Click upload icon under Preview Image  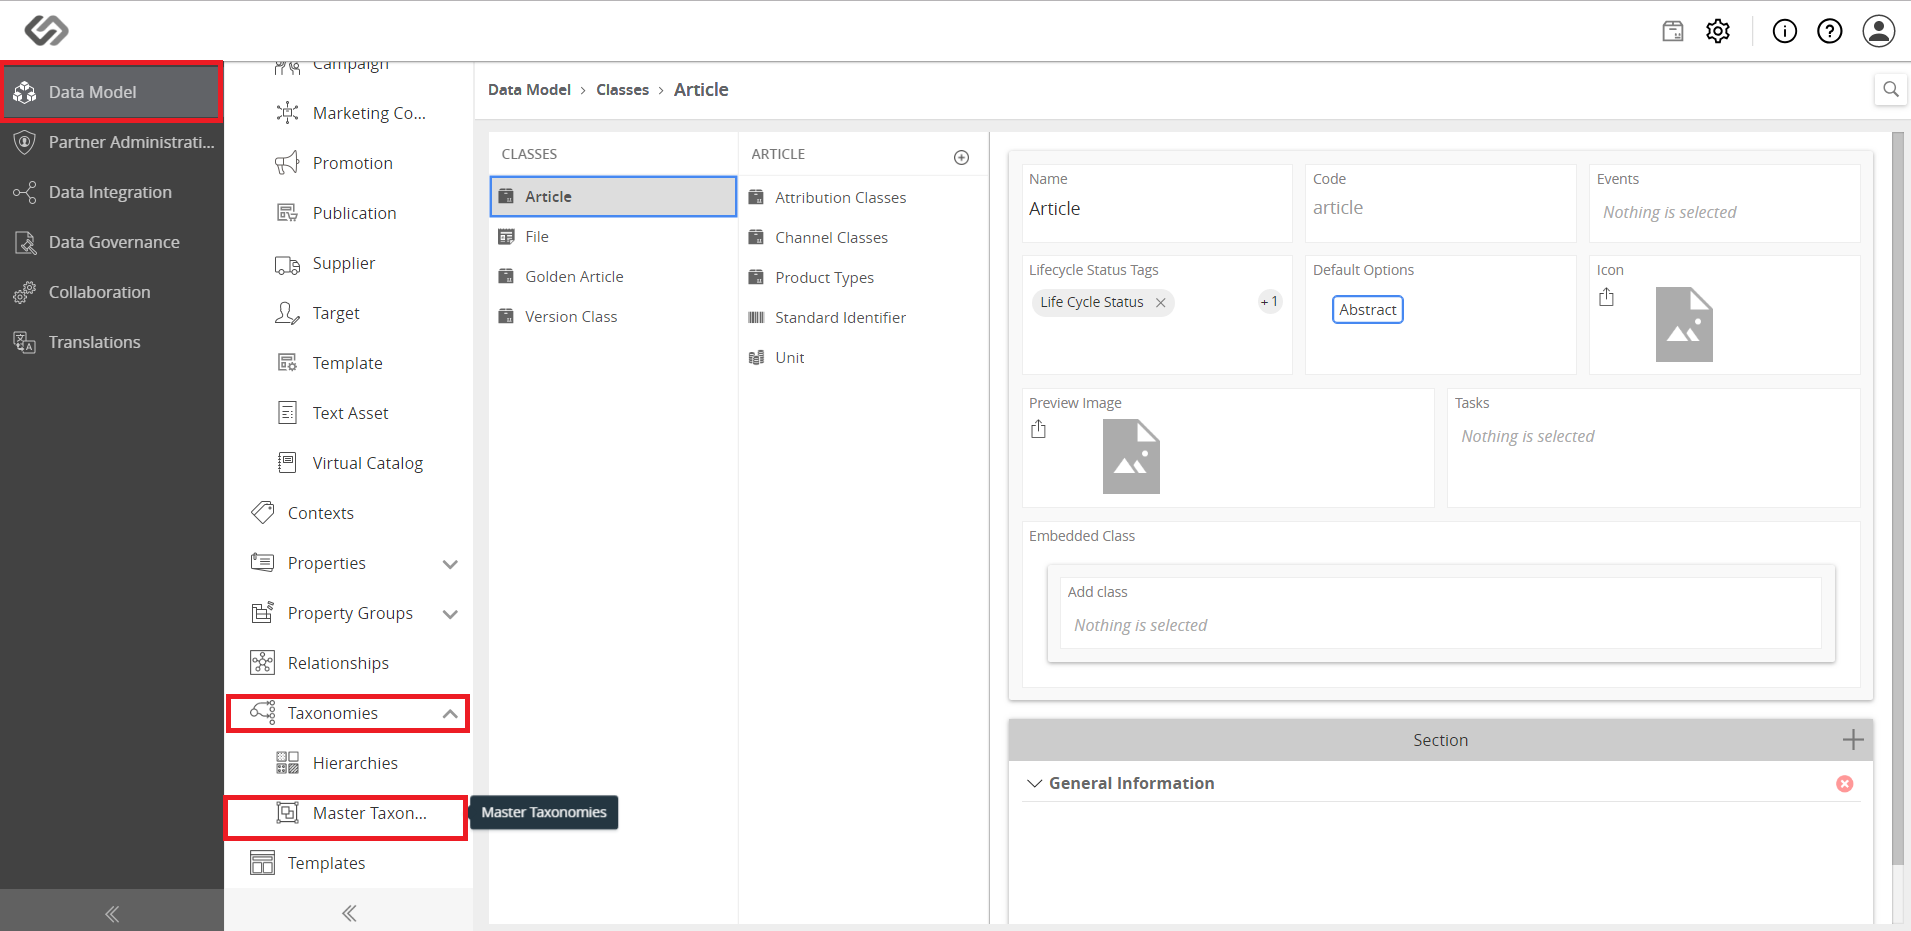pos(1039,429)
